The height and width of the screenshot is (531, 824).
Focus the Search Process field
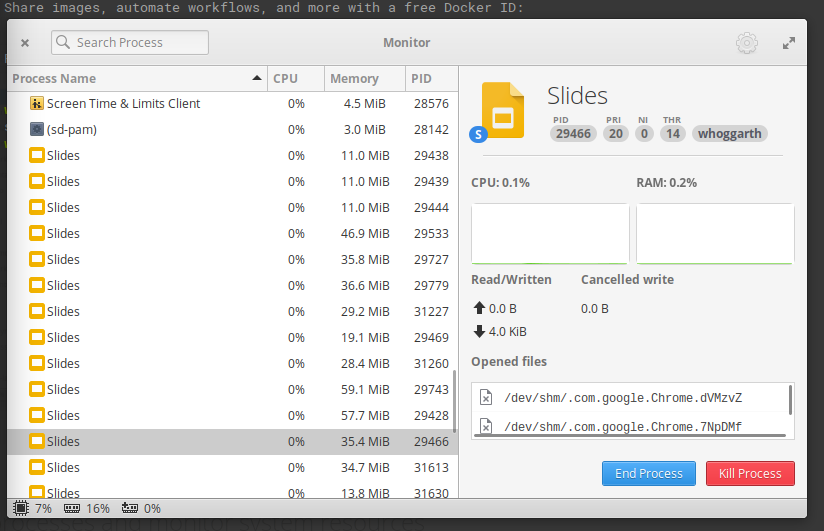point(130,43)
